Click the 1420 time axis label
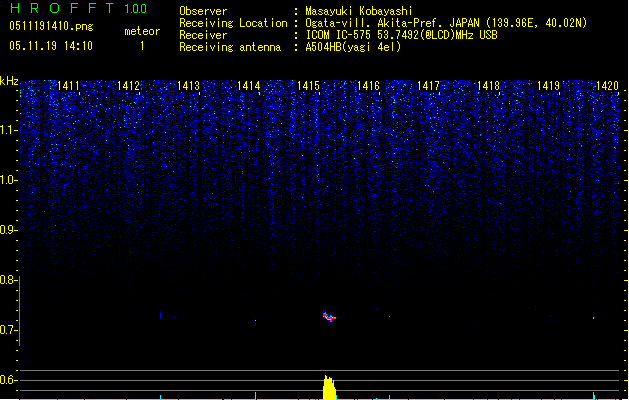The width and height of the screenshot is (629, 400). point(607,86)
